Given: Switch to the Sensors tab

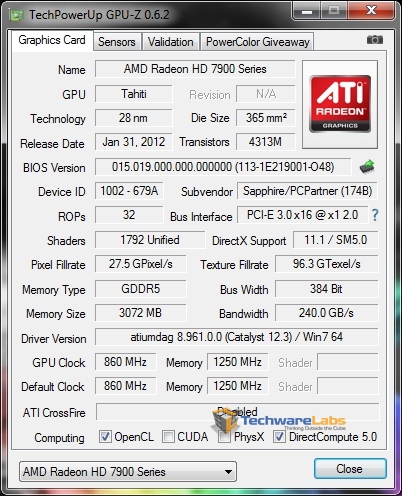Looking at the screenshot, I should [117, 42].
